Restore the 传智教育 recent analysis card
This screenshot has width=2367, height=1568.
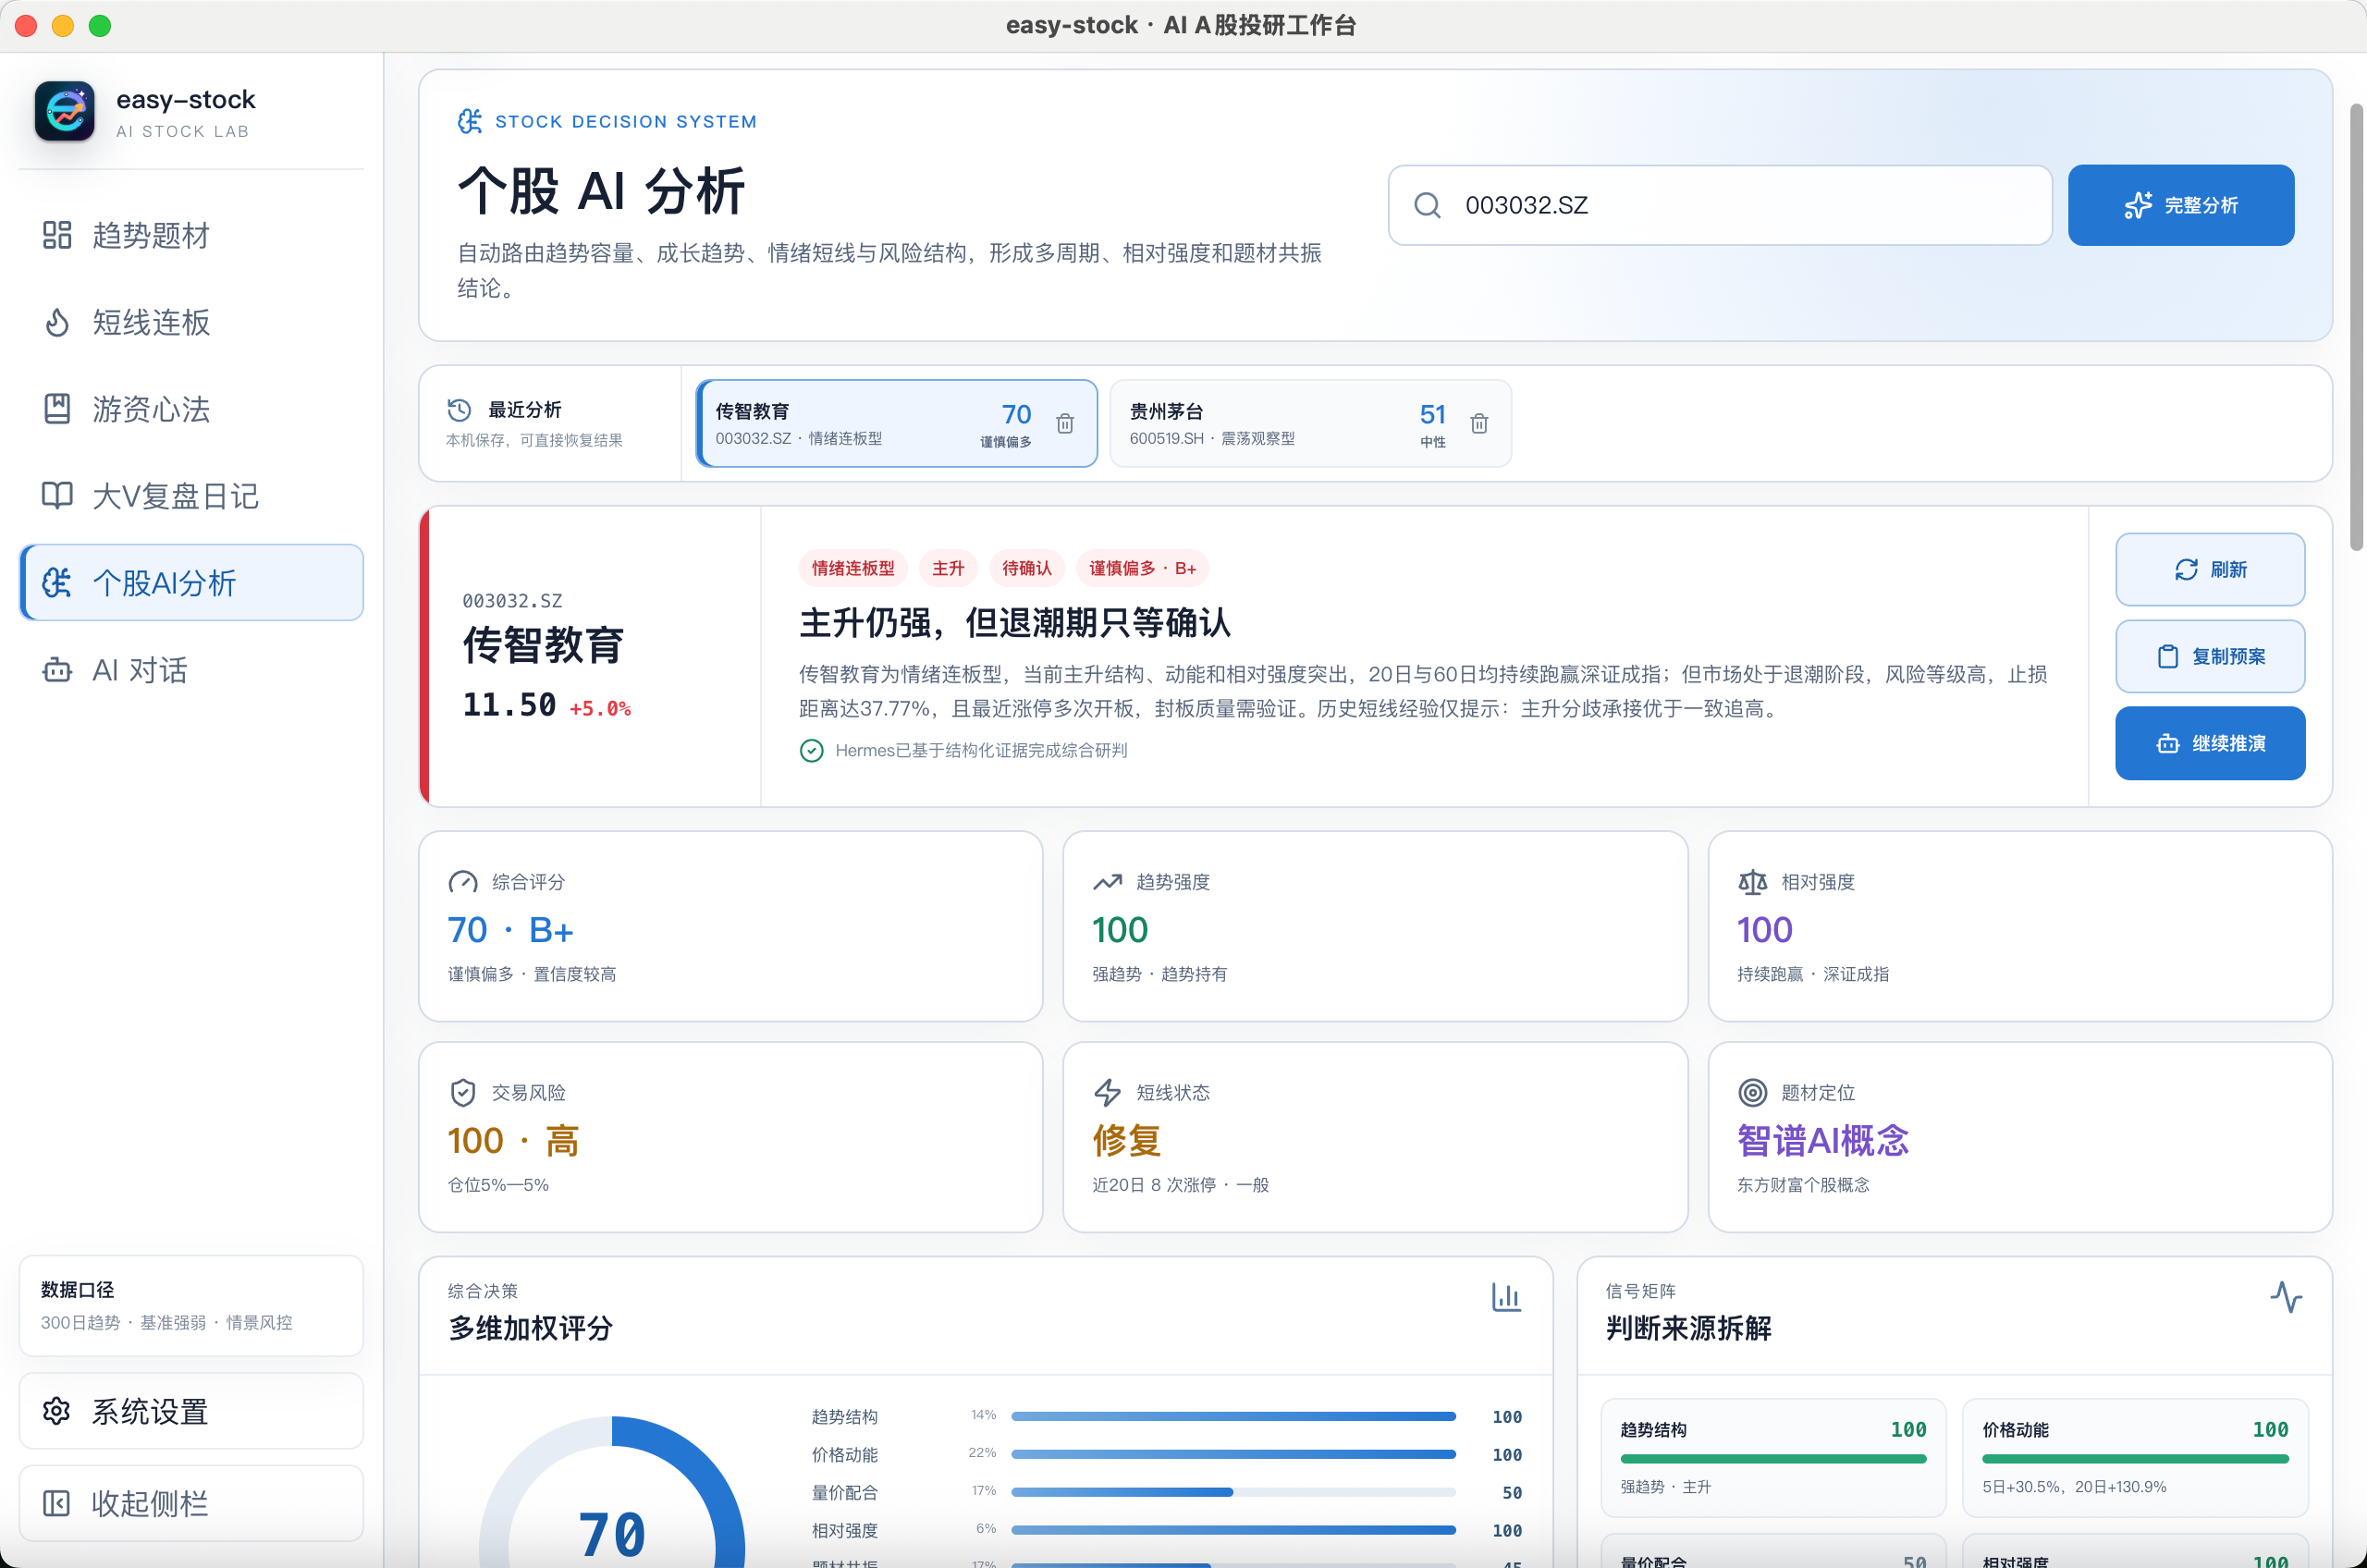coord(896,423)
